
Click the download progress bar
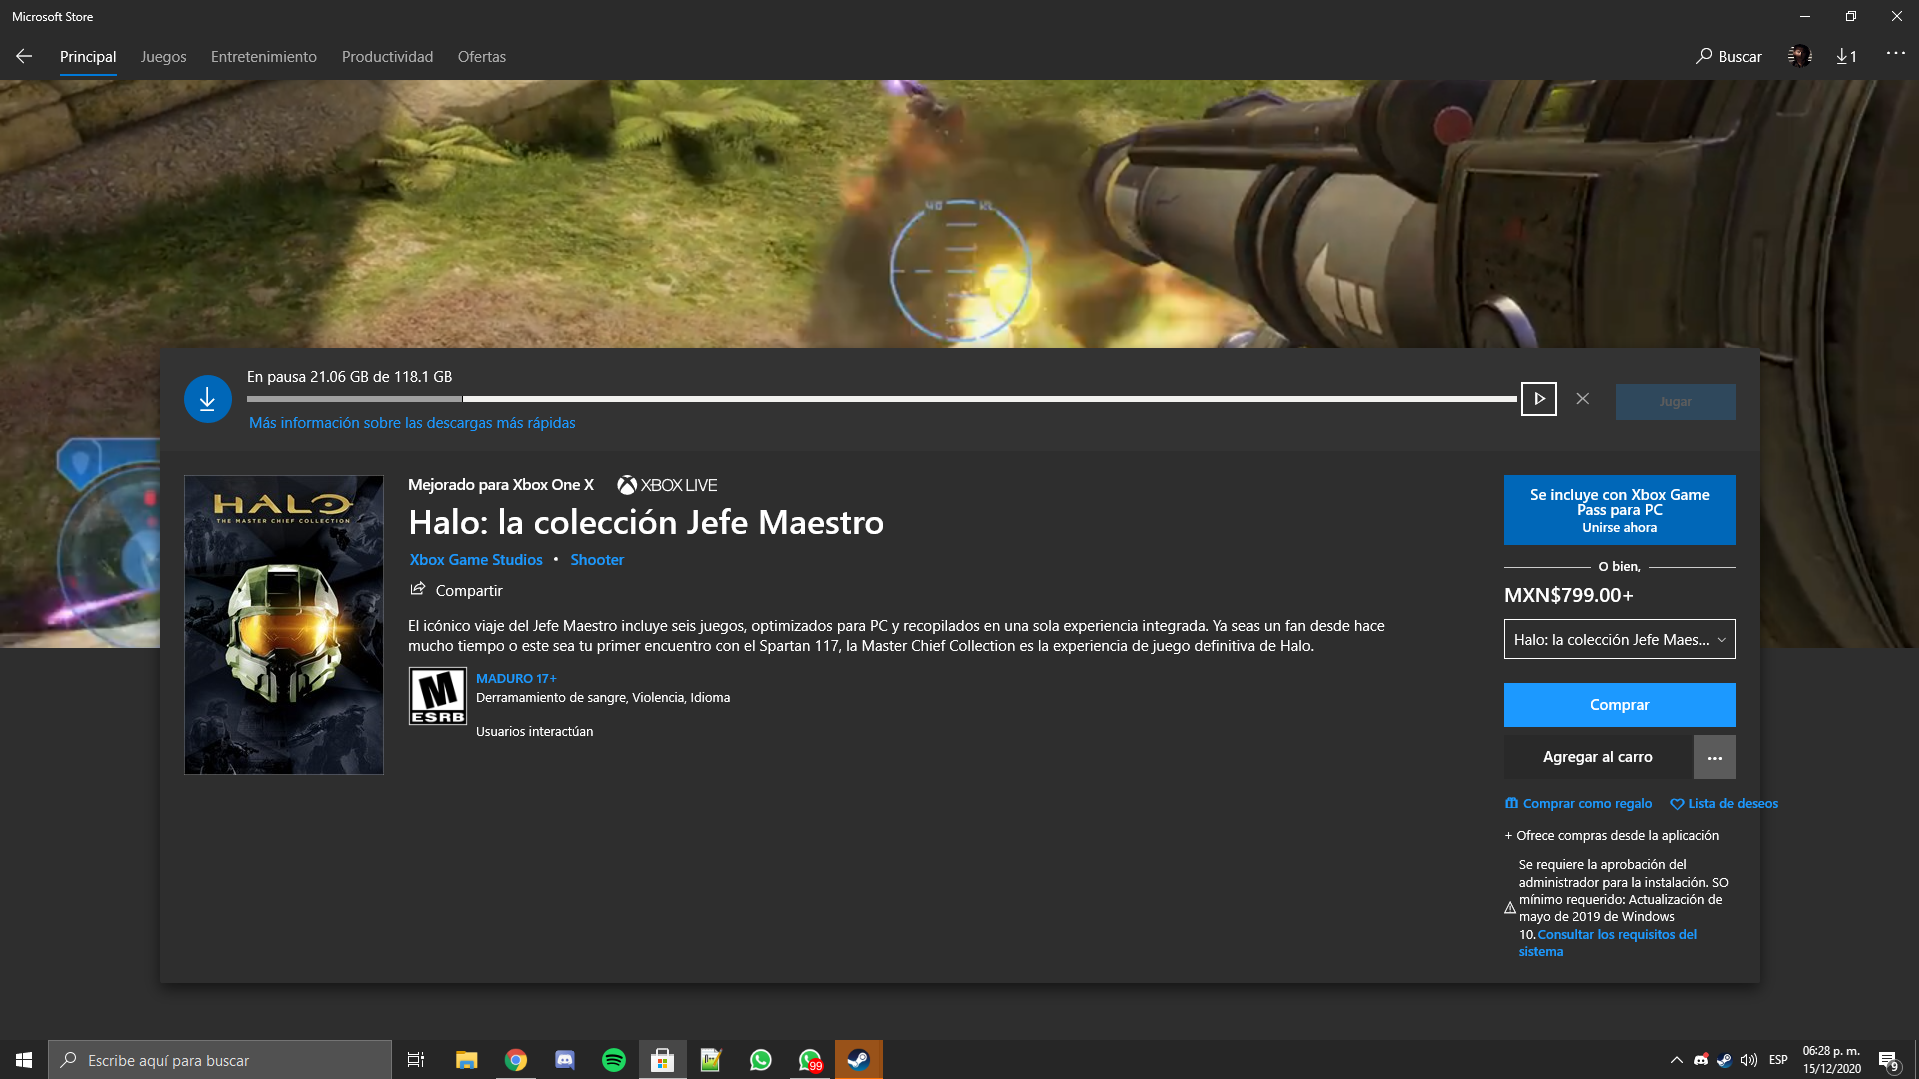point(882,399)
